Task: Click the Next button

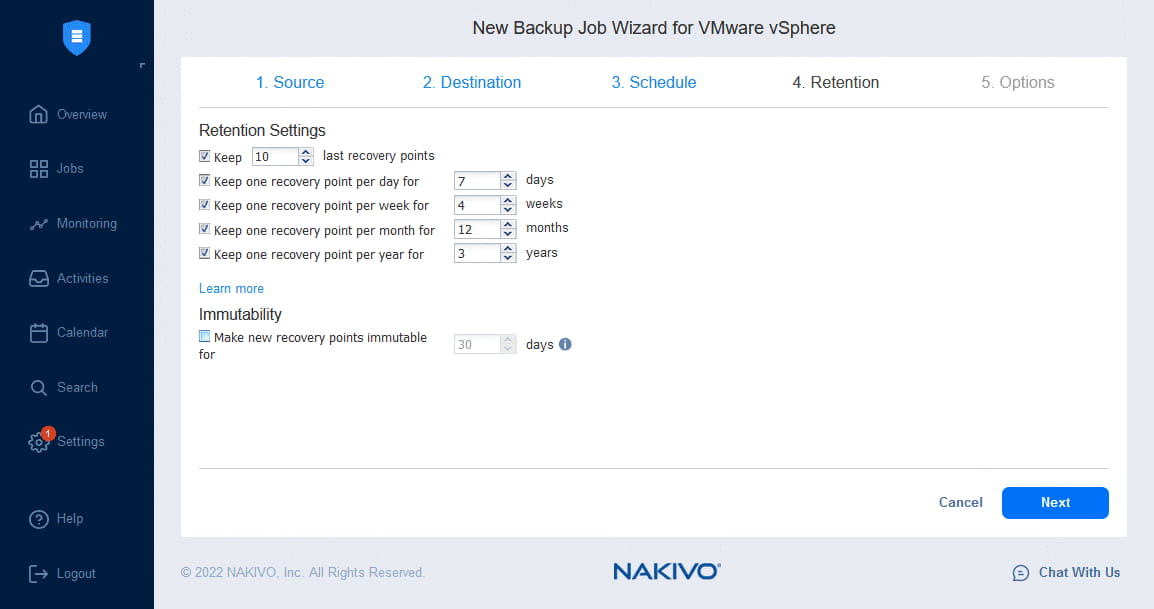Action: (1055, 502)
